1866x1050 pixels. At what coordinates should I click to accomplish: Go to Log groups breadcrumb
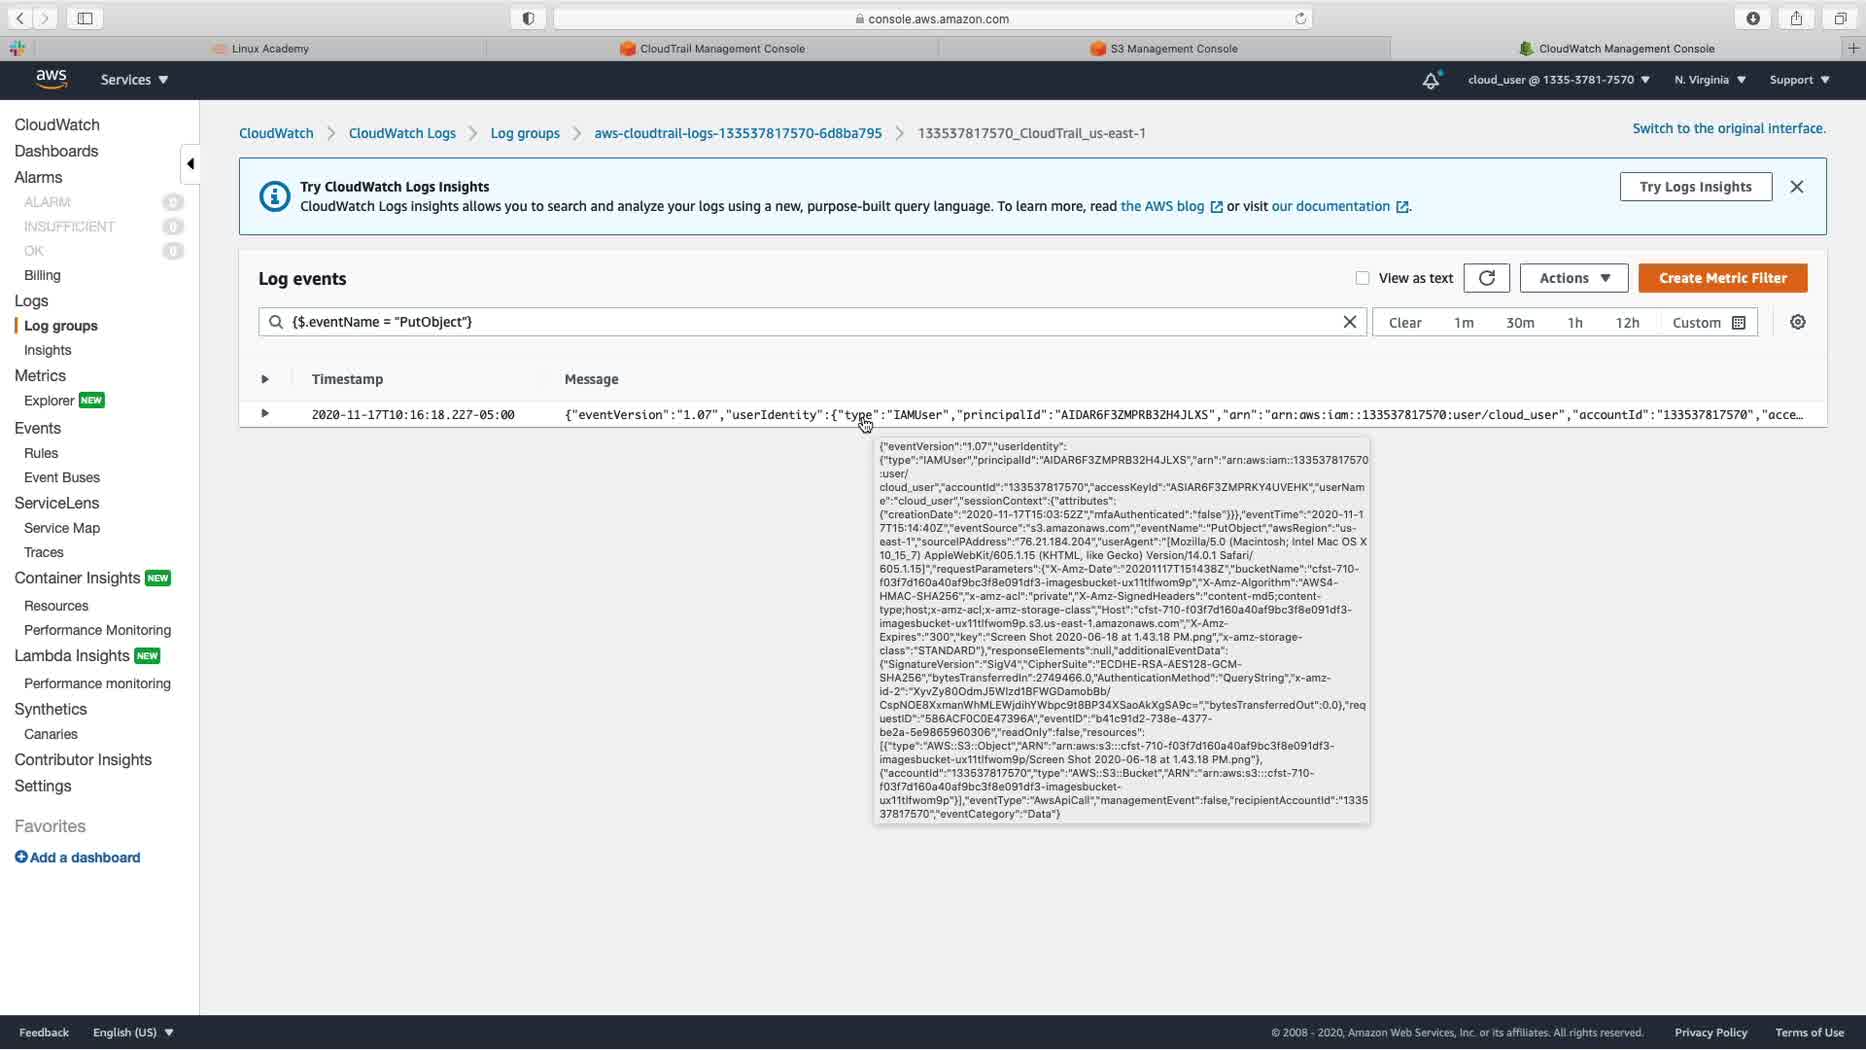pos(525,133)
